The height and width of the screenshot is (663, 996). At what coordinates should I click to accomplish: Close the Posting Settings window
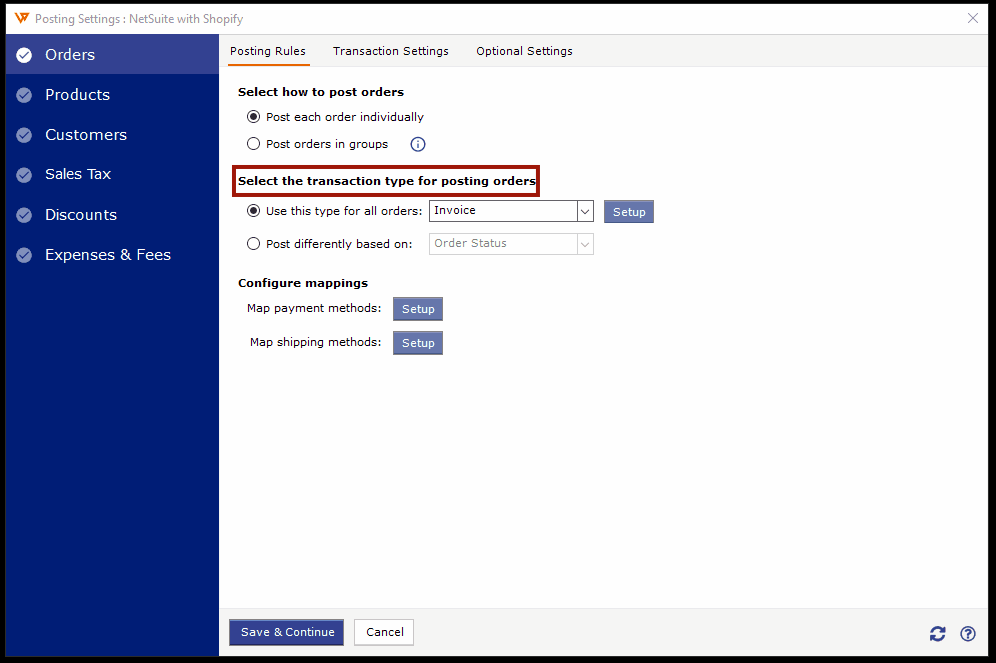972,18
